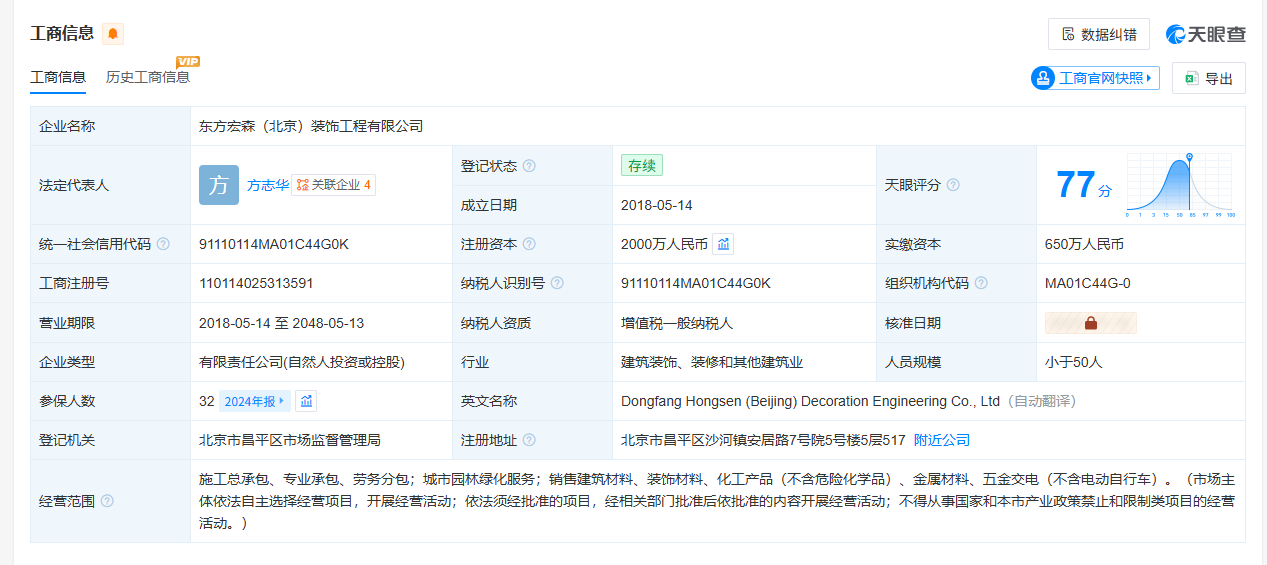Image resolution: width=1267 pixels, height=565 pixels.
Task: Click company name 东方宏森（北京）装饰工程有限公司
Action: [311, 126]
